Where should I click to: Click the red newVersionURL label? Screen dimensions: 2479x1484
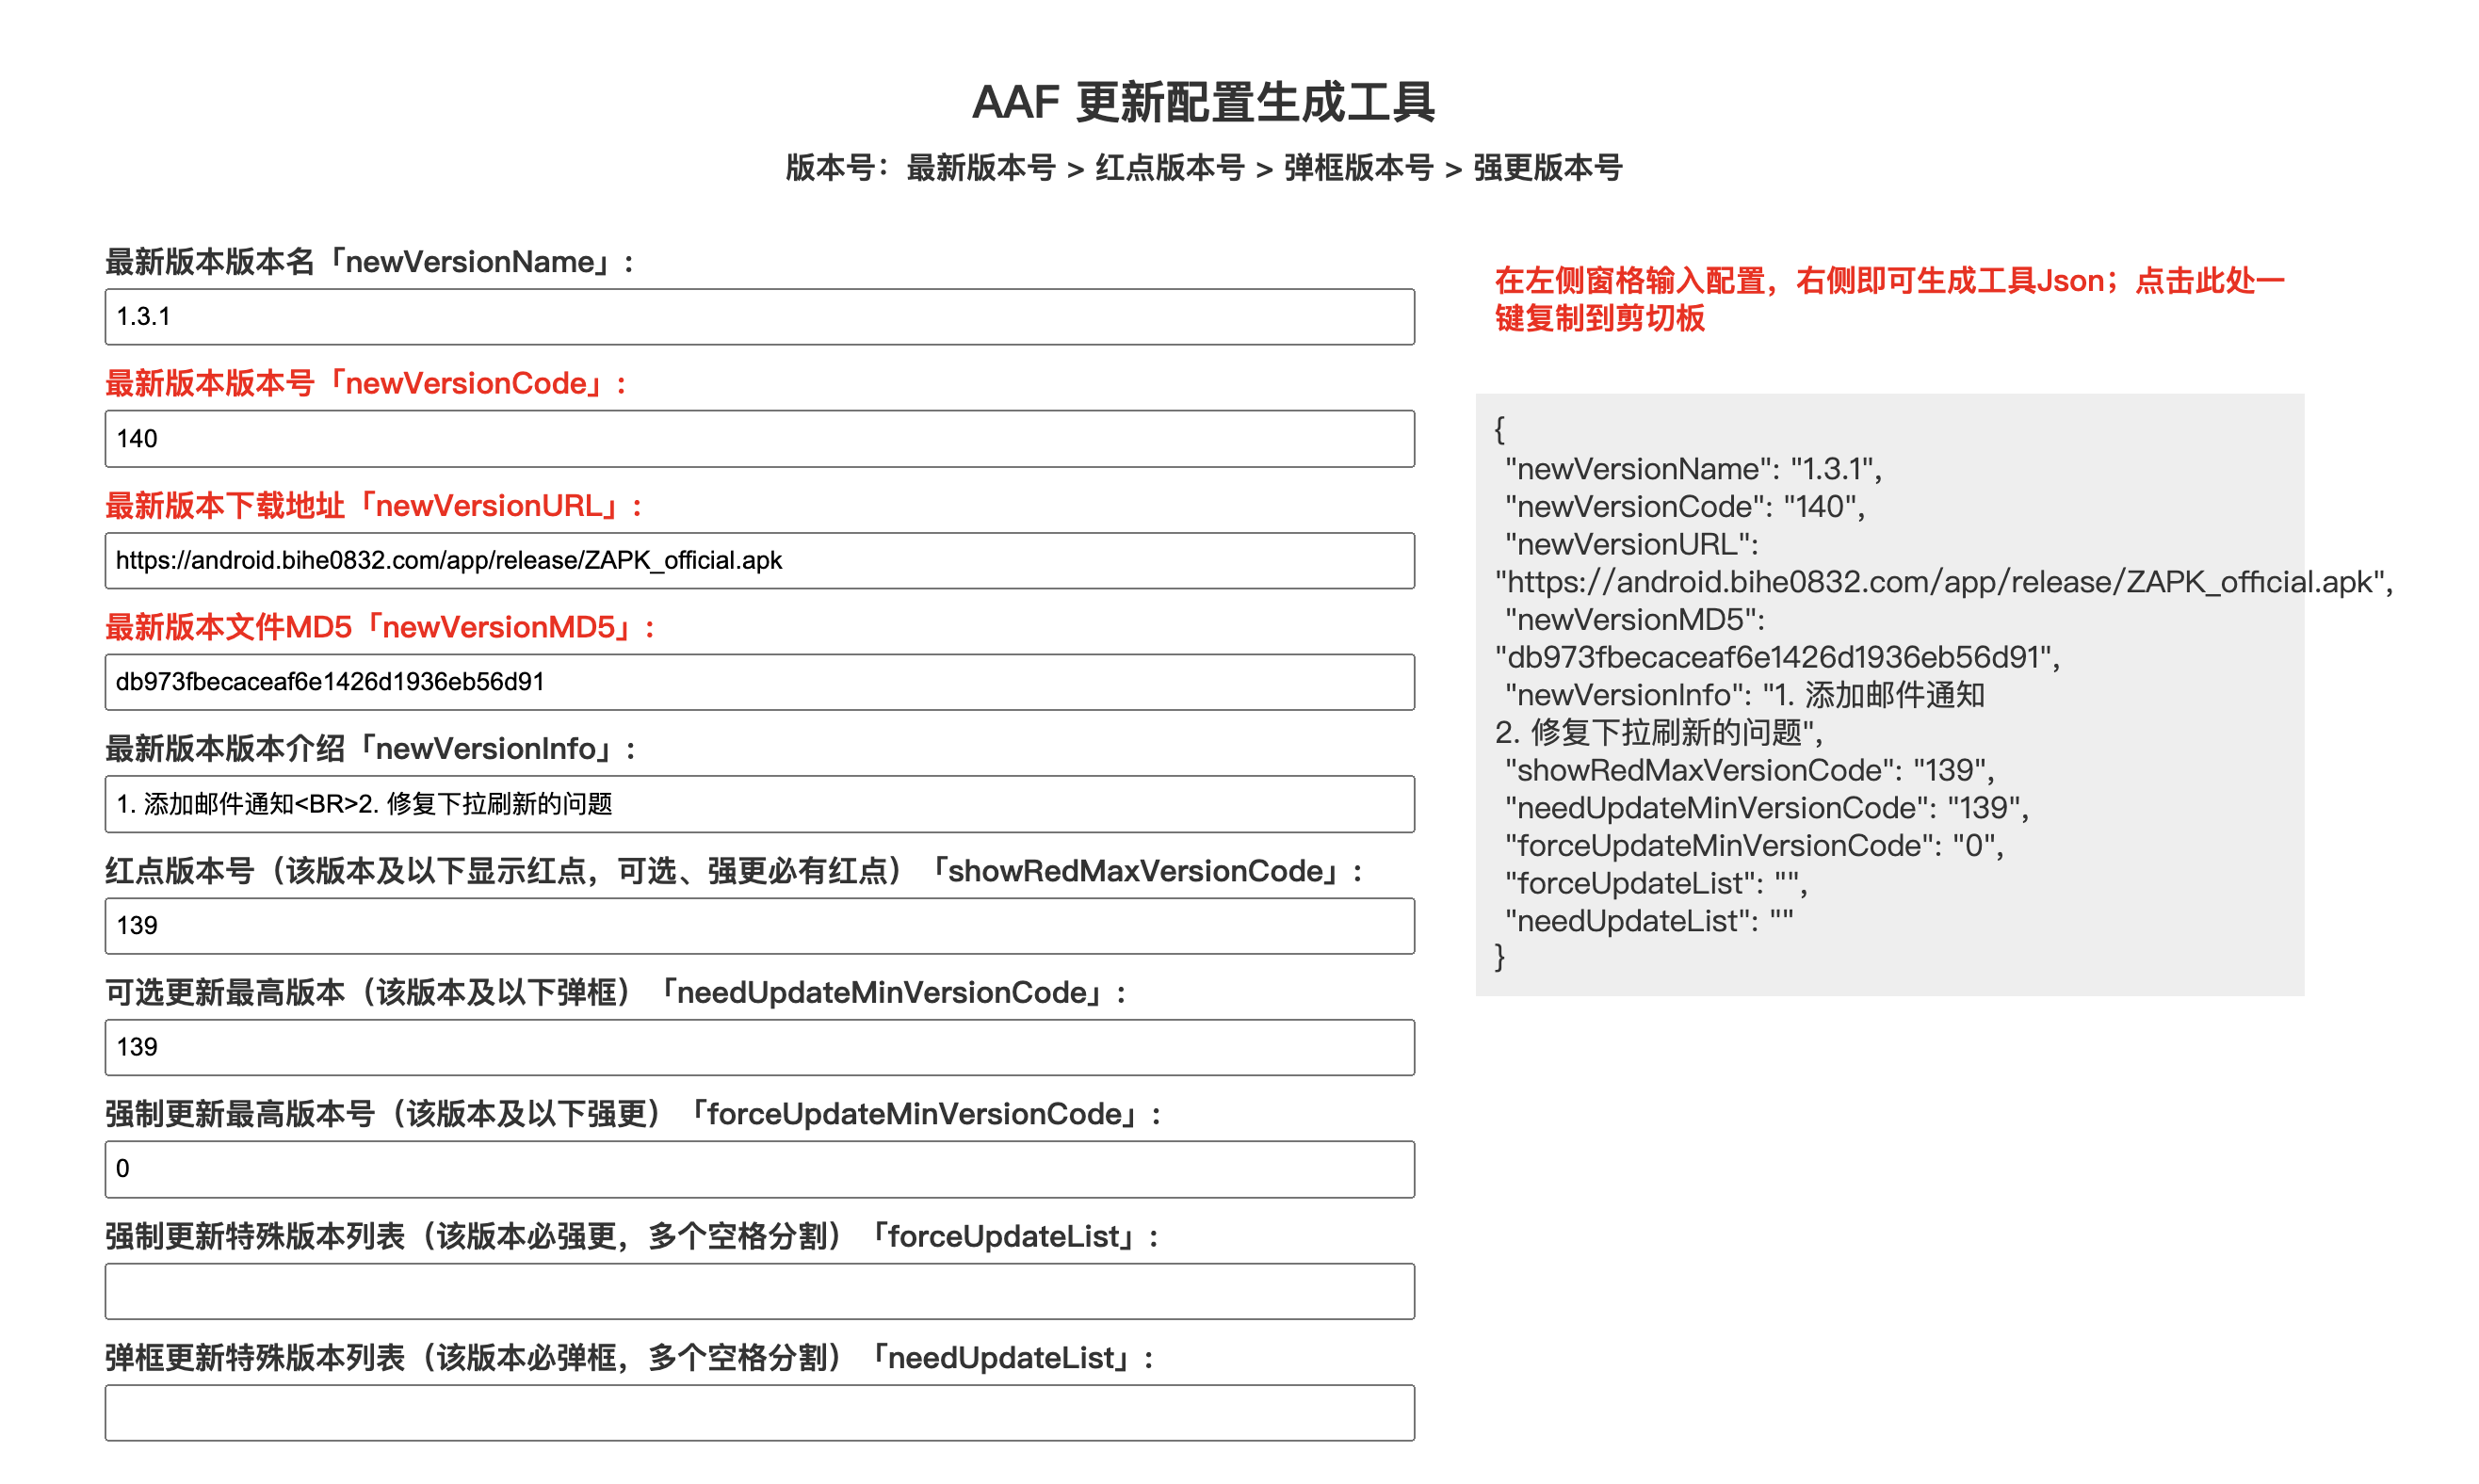click(x=374, y=506)
